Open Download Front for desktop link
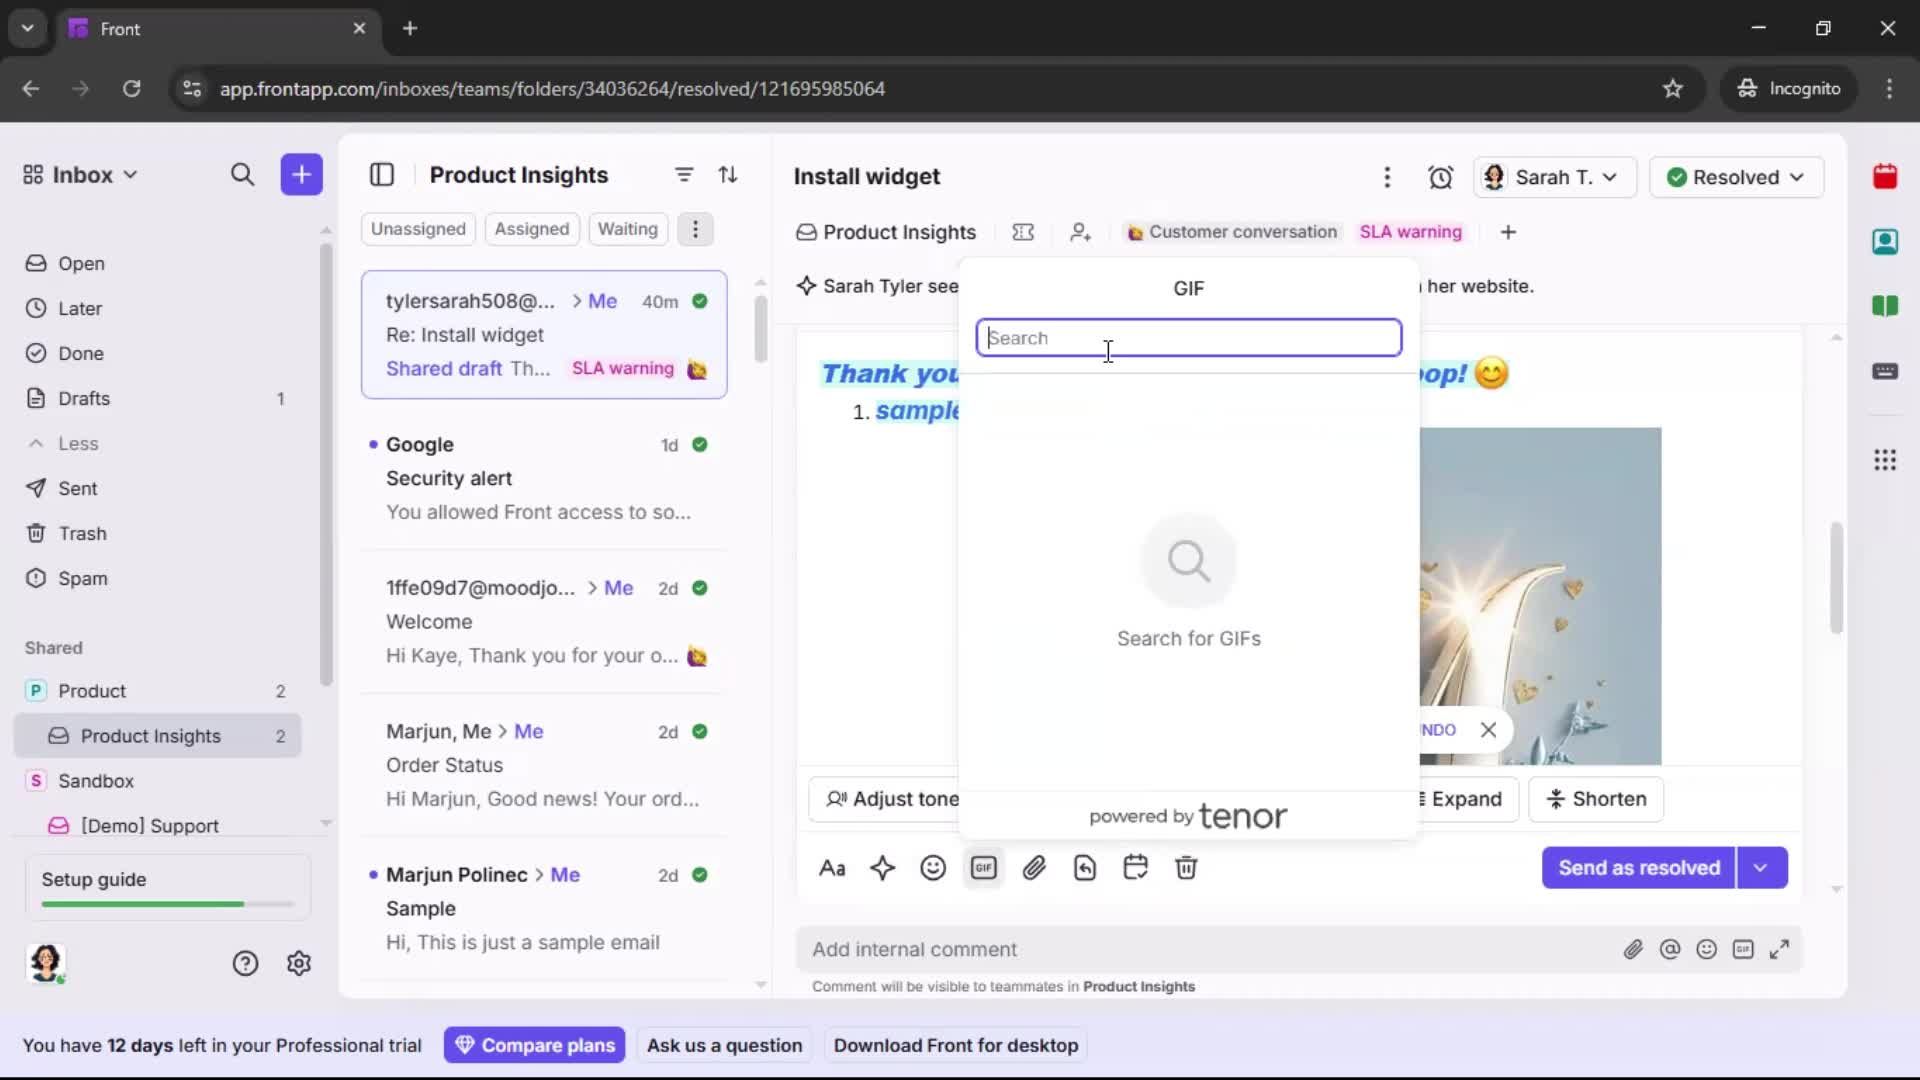 pos(956,1045)
